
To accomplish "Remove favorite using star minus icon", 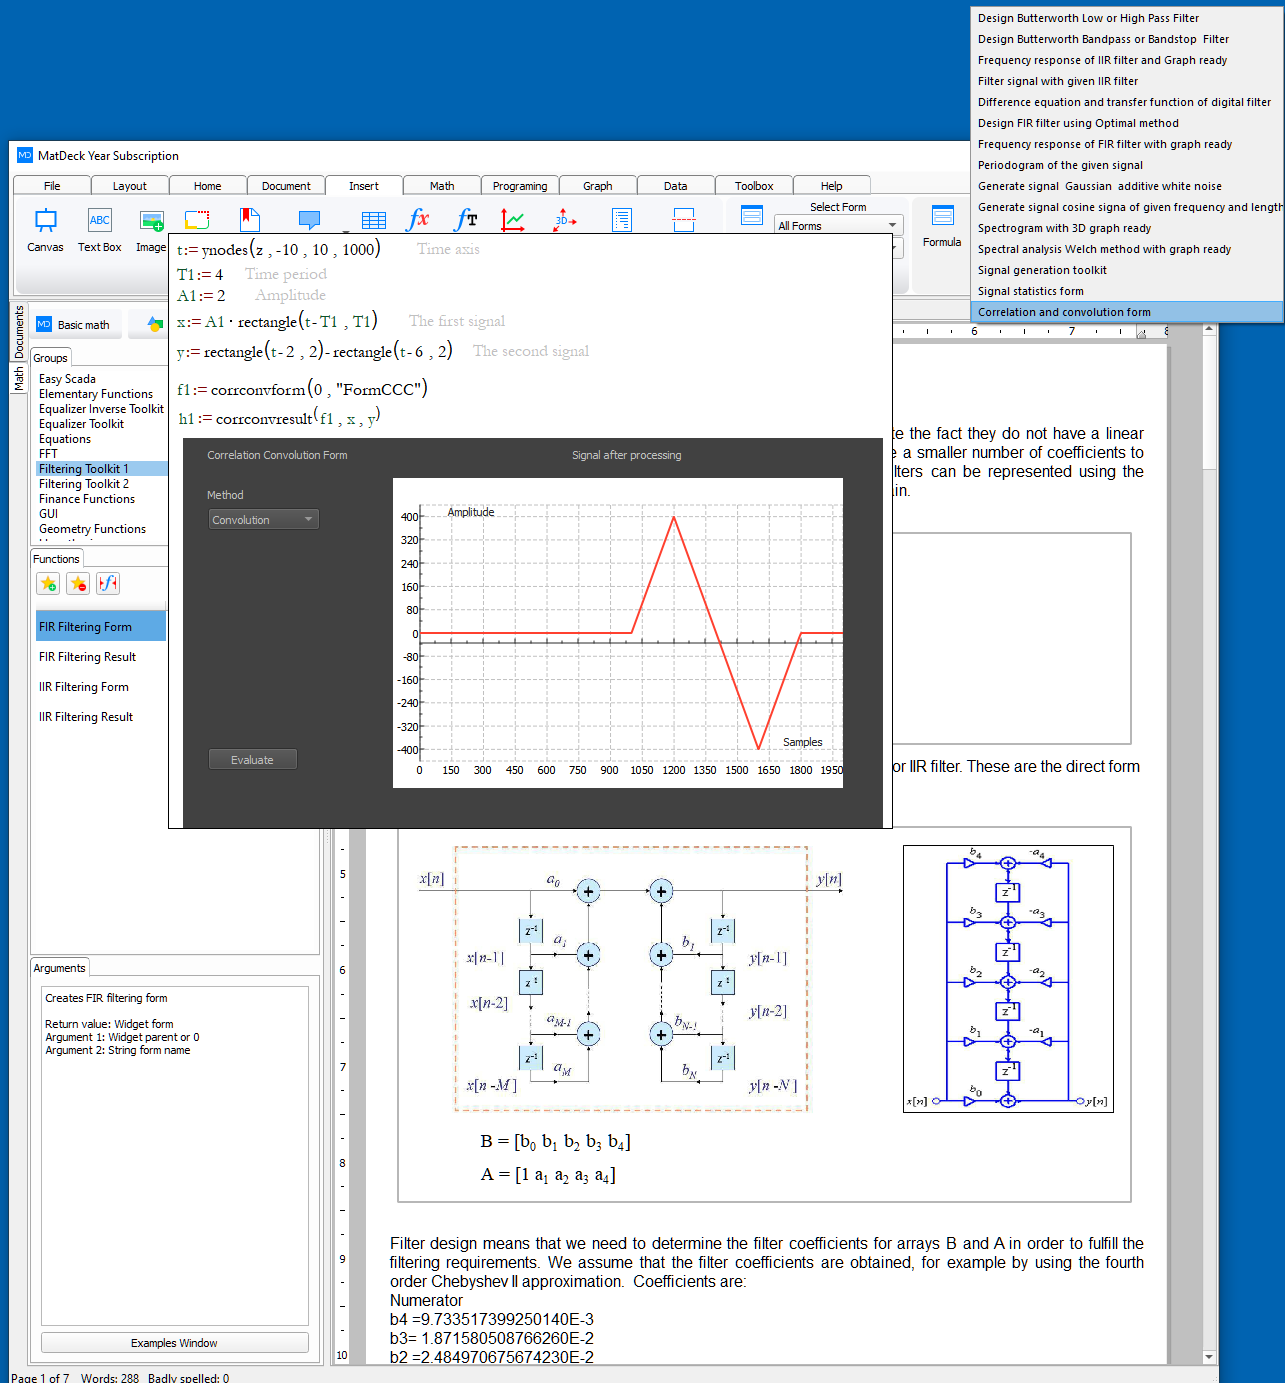I will pos(78,584).
